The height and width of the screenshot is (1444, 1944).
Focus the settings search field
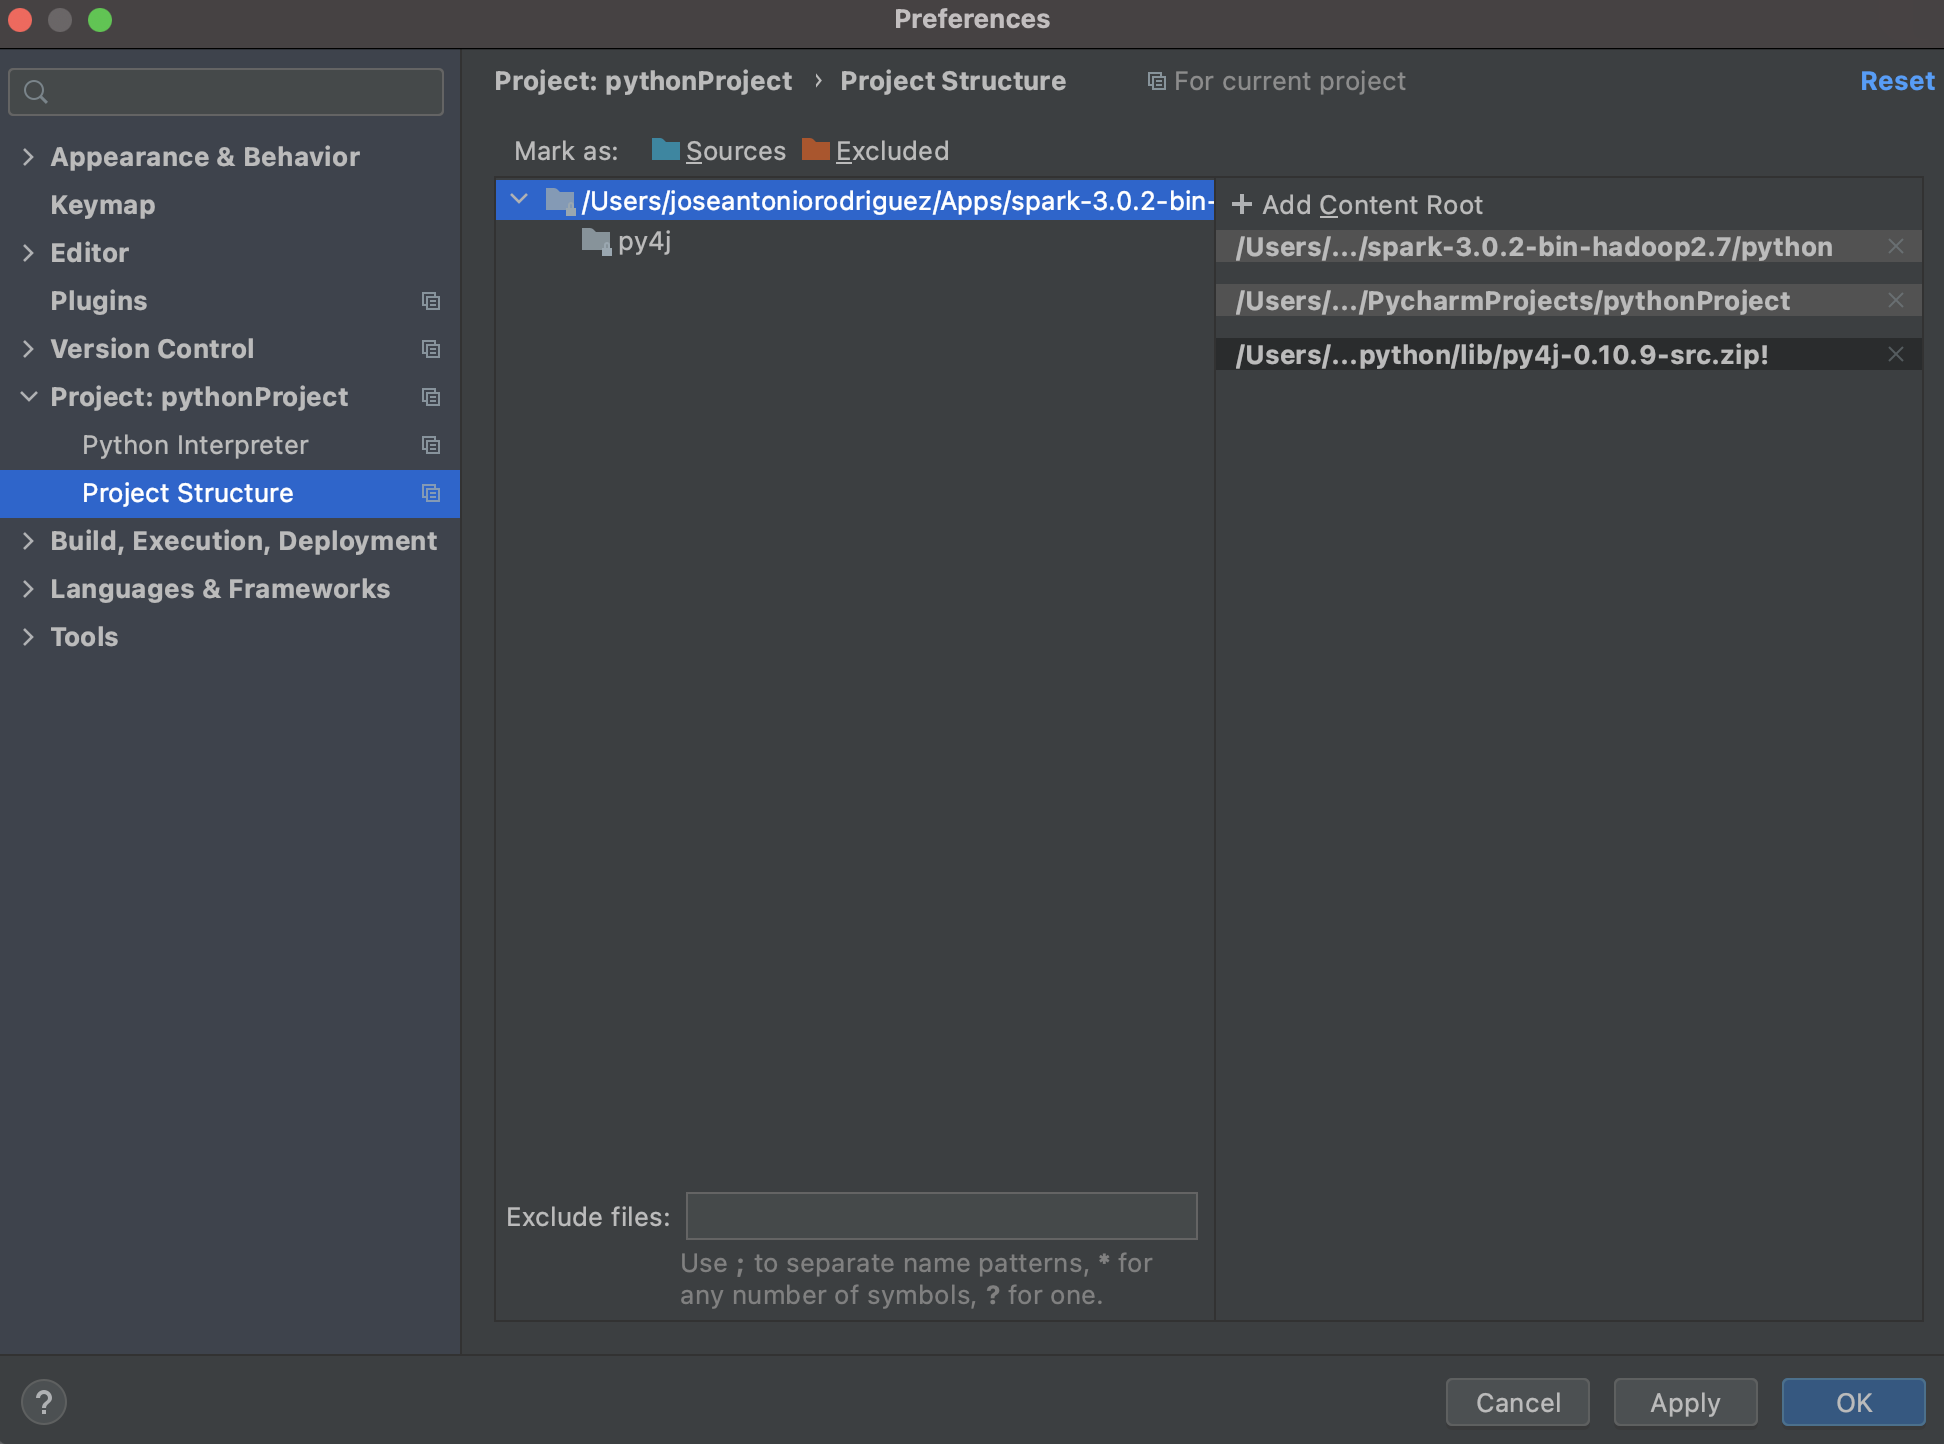(226, 92)
